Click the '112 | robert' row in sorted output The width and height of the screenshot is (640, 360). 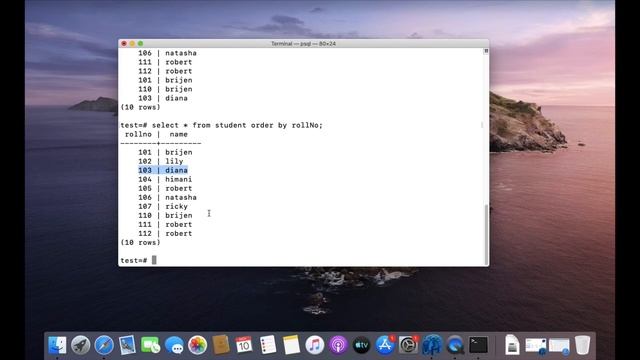pyautogui.click(x=165, y=233)
